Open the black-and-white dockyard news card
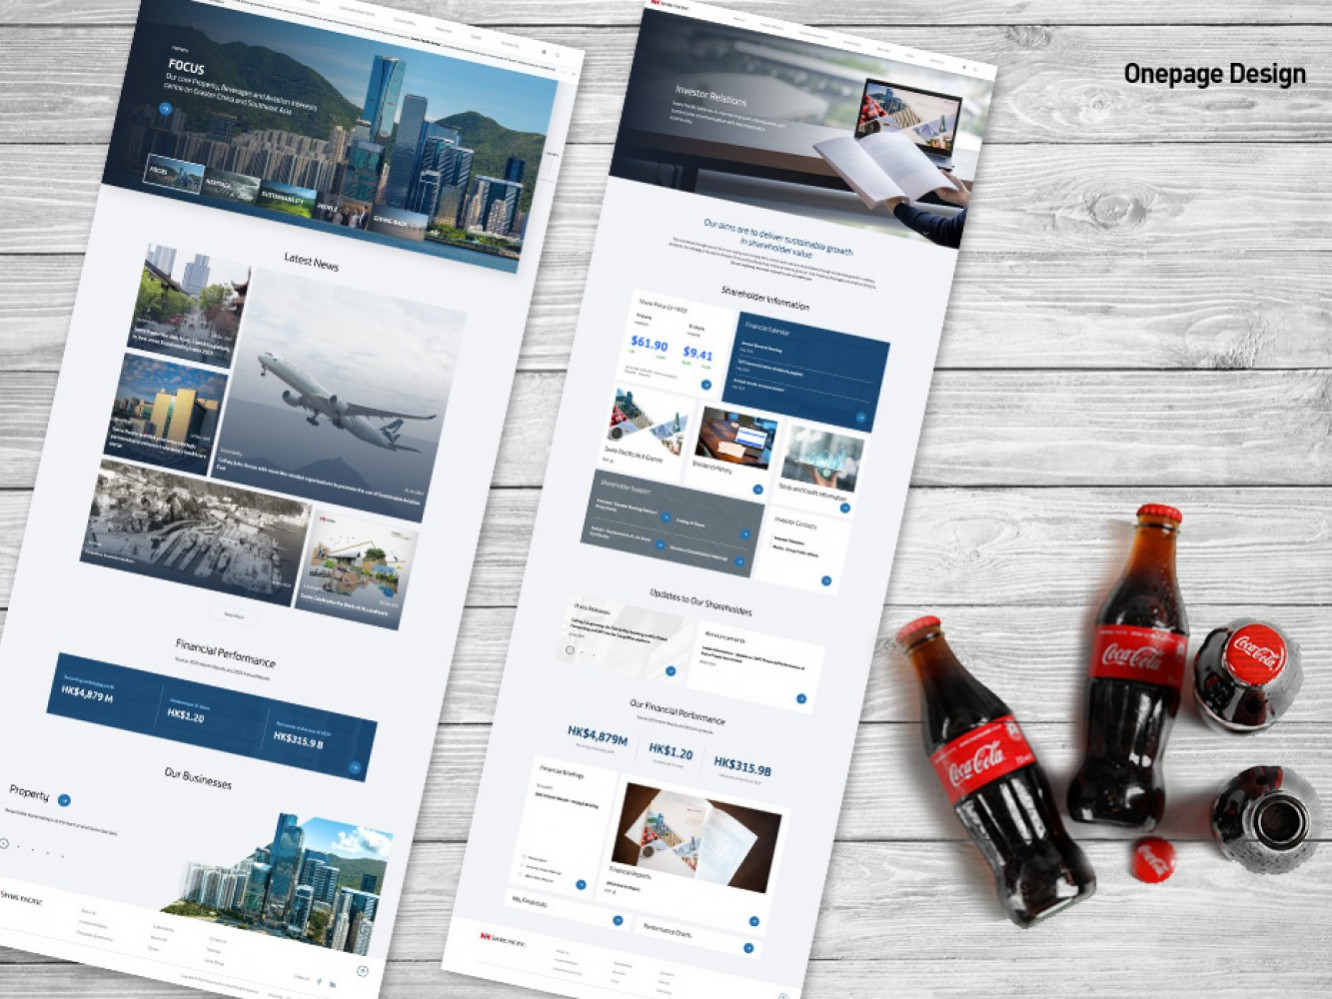 [x=195, y=532]
